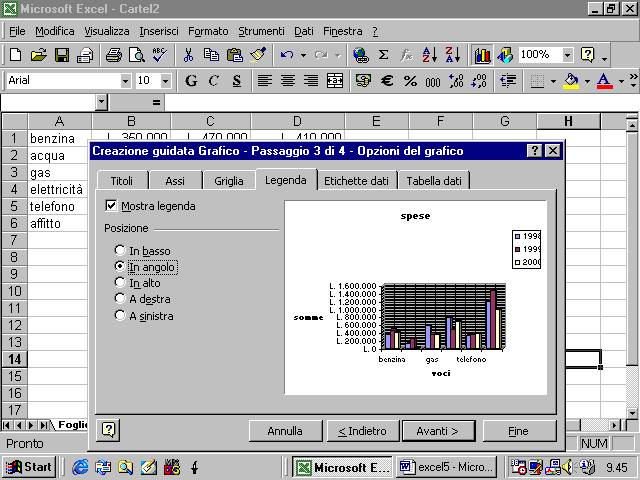Screen dimensions: 640x480
Task: Open the Inserisci menu
Action: pyautogui.click(x=159, y=31)
